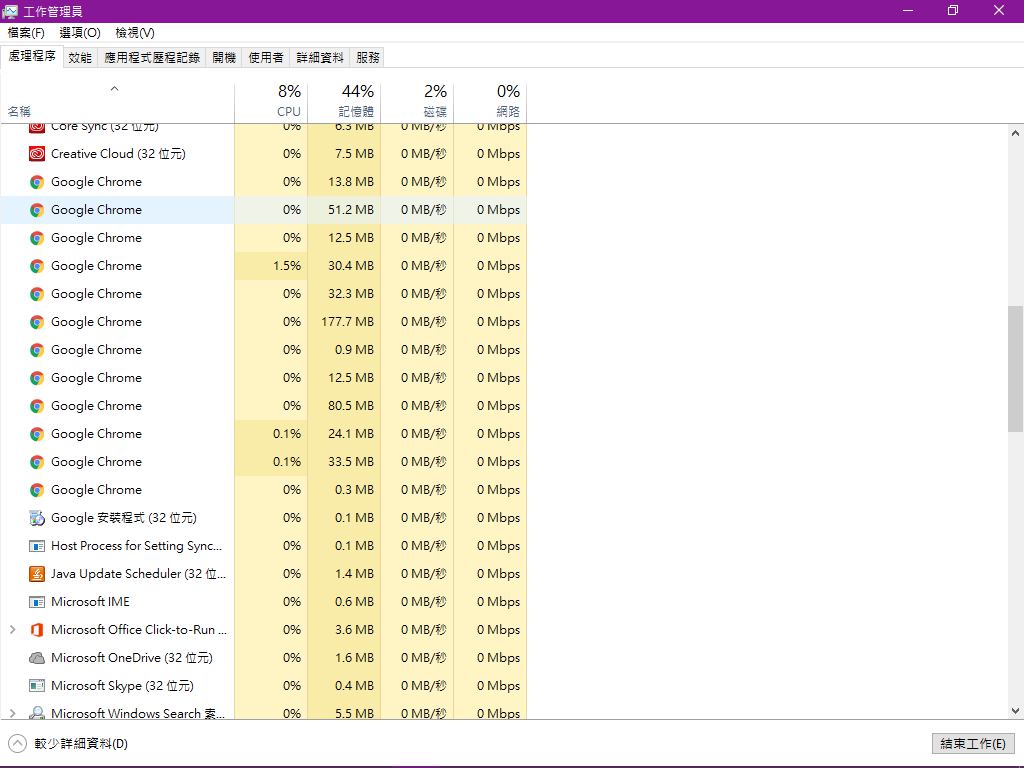This screenshot has height=768, width=1024.
Task: Expand the Microsoft Office Click-to-Run process group
Action: click(13, 630)
